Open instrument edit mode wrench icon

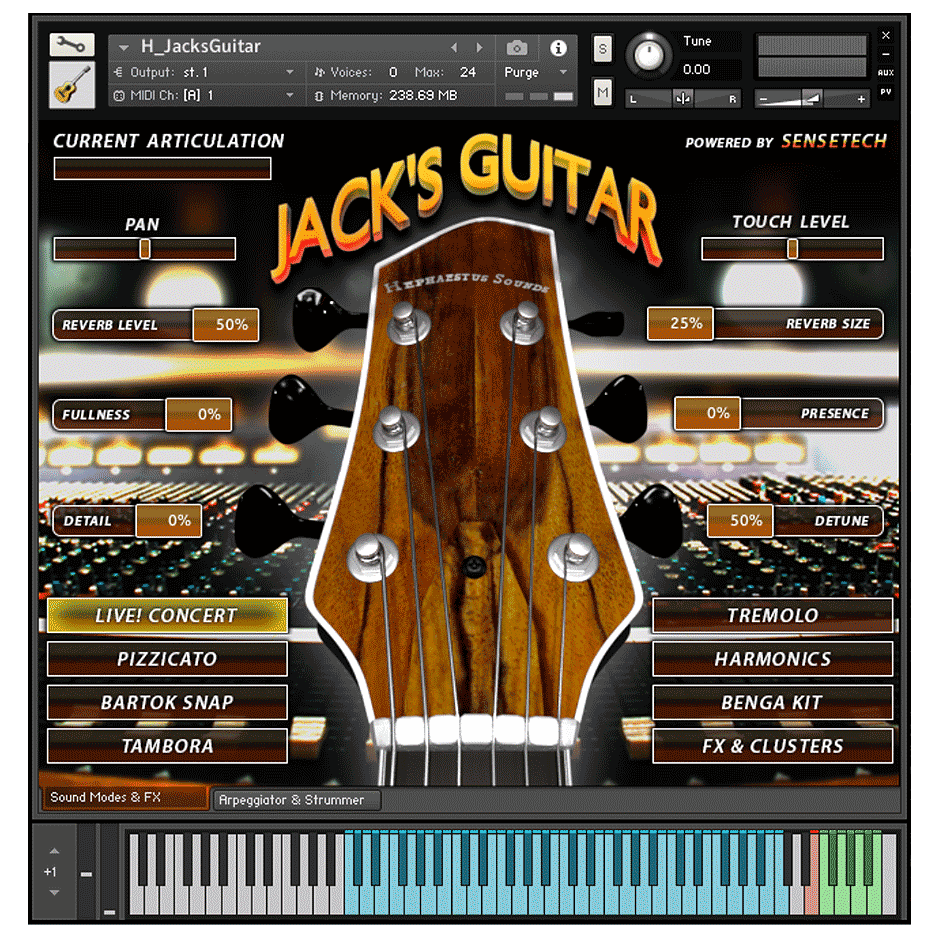[x=72, y=45]
